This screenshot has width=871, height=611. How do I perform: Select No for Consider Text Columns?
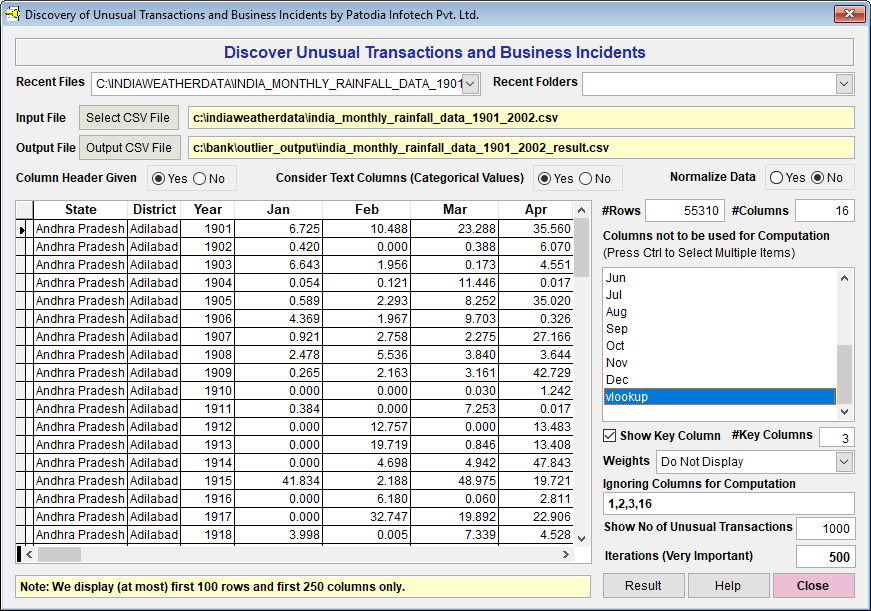point(586,179)
